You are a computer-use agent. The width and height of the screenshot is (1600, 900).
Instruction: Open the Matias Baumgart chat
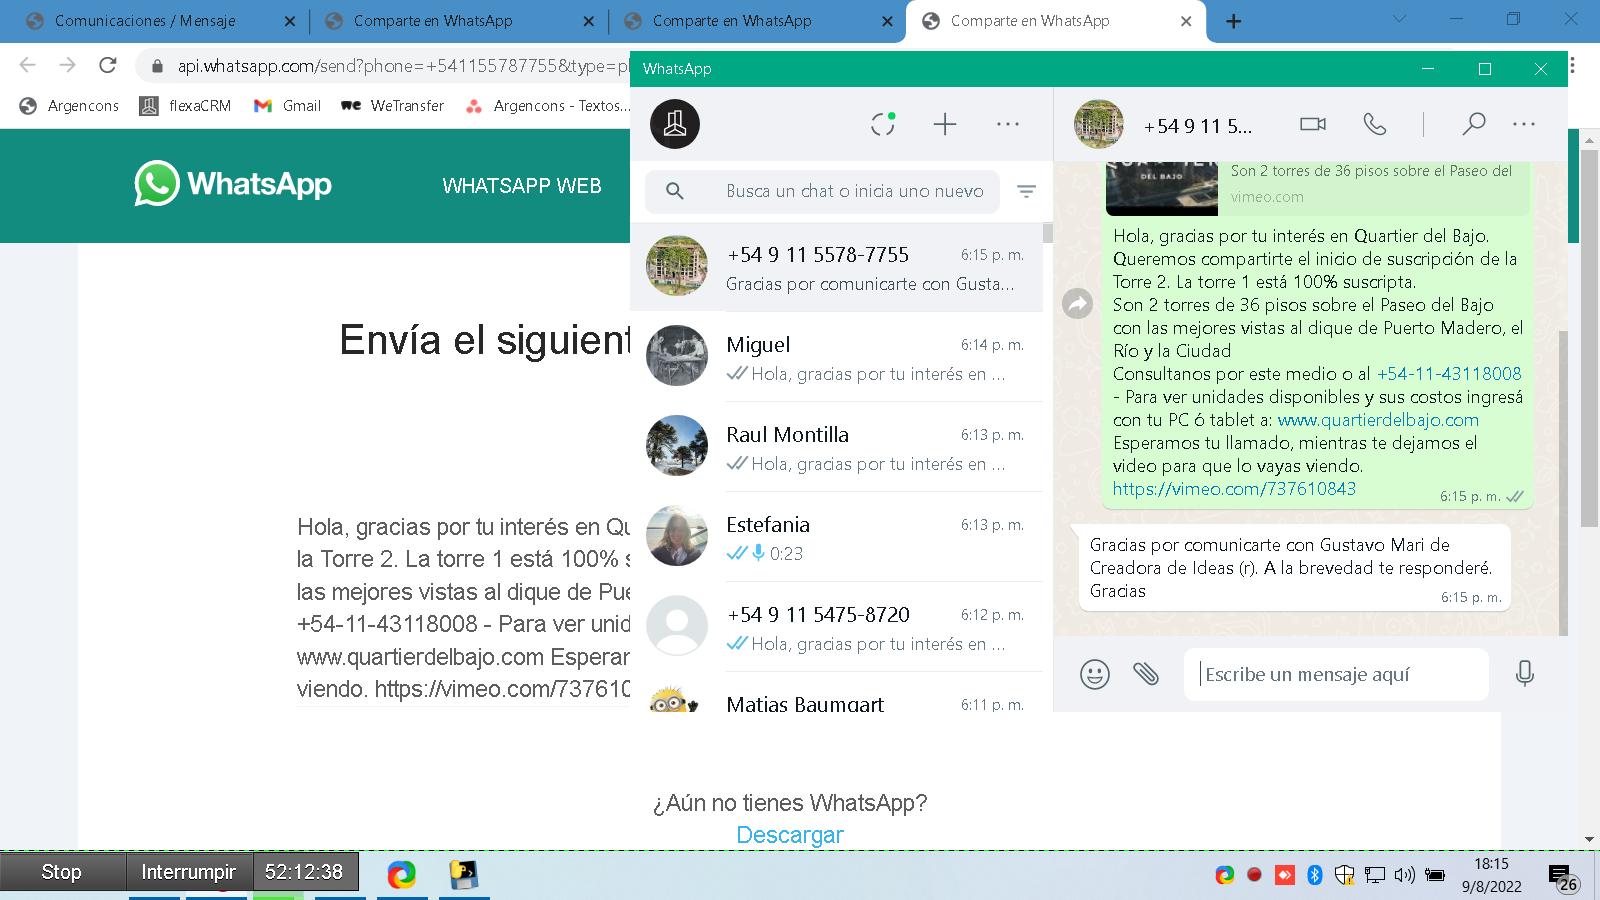[836, 693]
